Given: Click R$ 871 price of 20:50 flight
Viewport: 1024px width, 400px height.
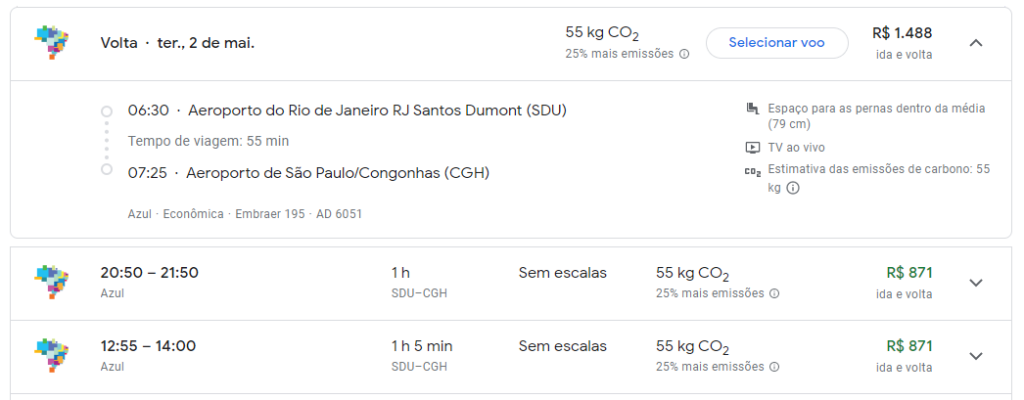Looking at the screenshot, I should point(909,272).
